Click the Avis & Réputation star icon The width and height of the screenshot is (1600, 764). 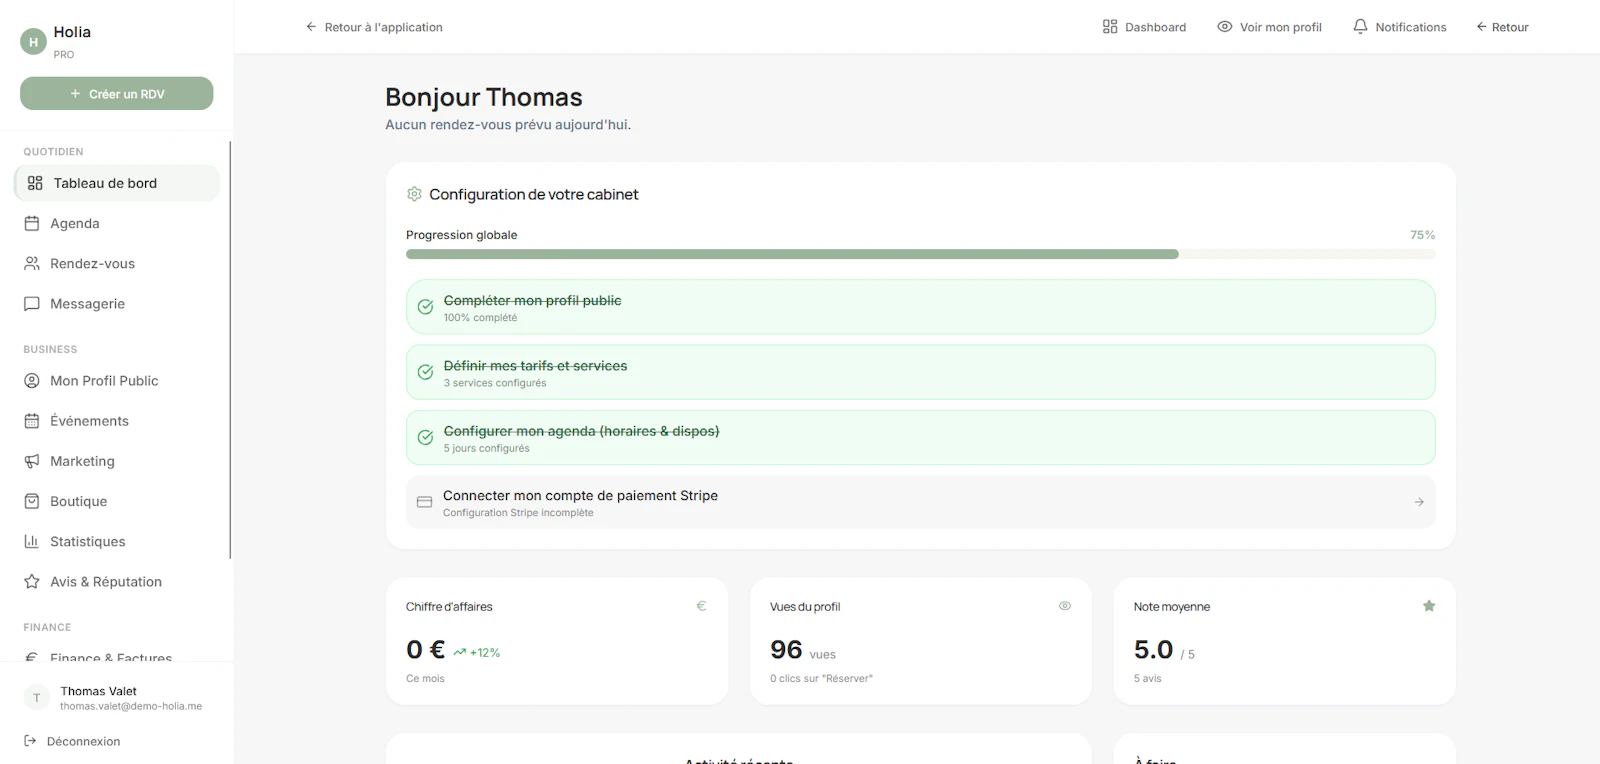pos(32,581)
